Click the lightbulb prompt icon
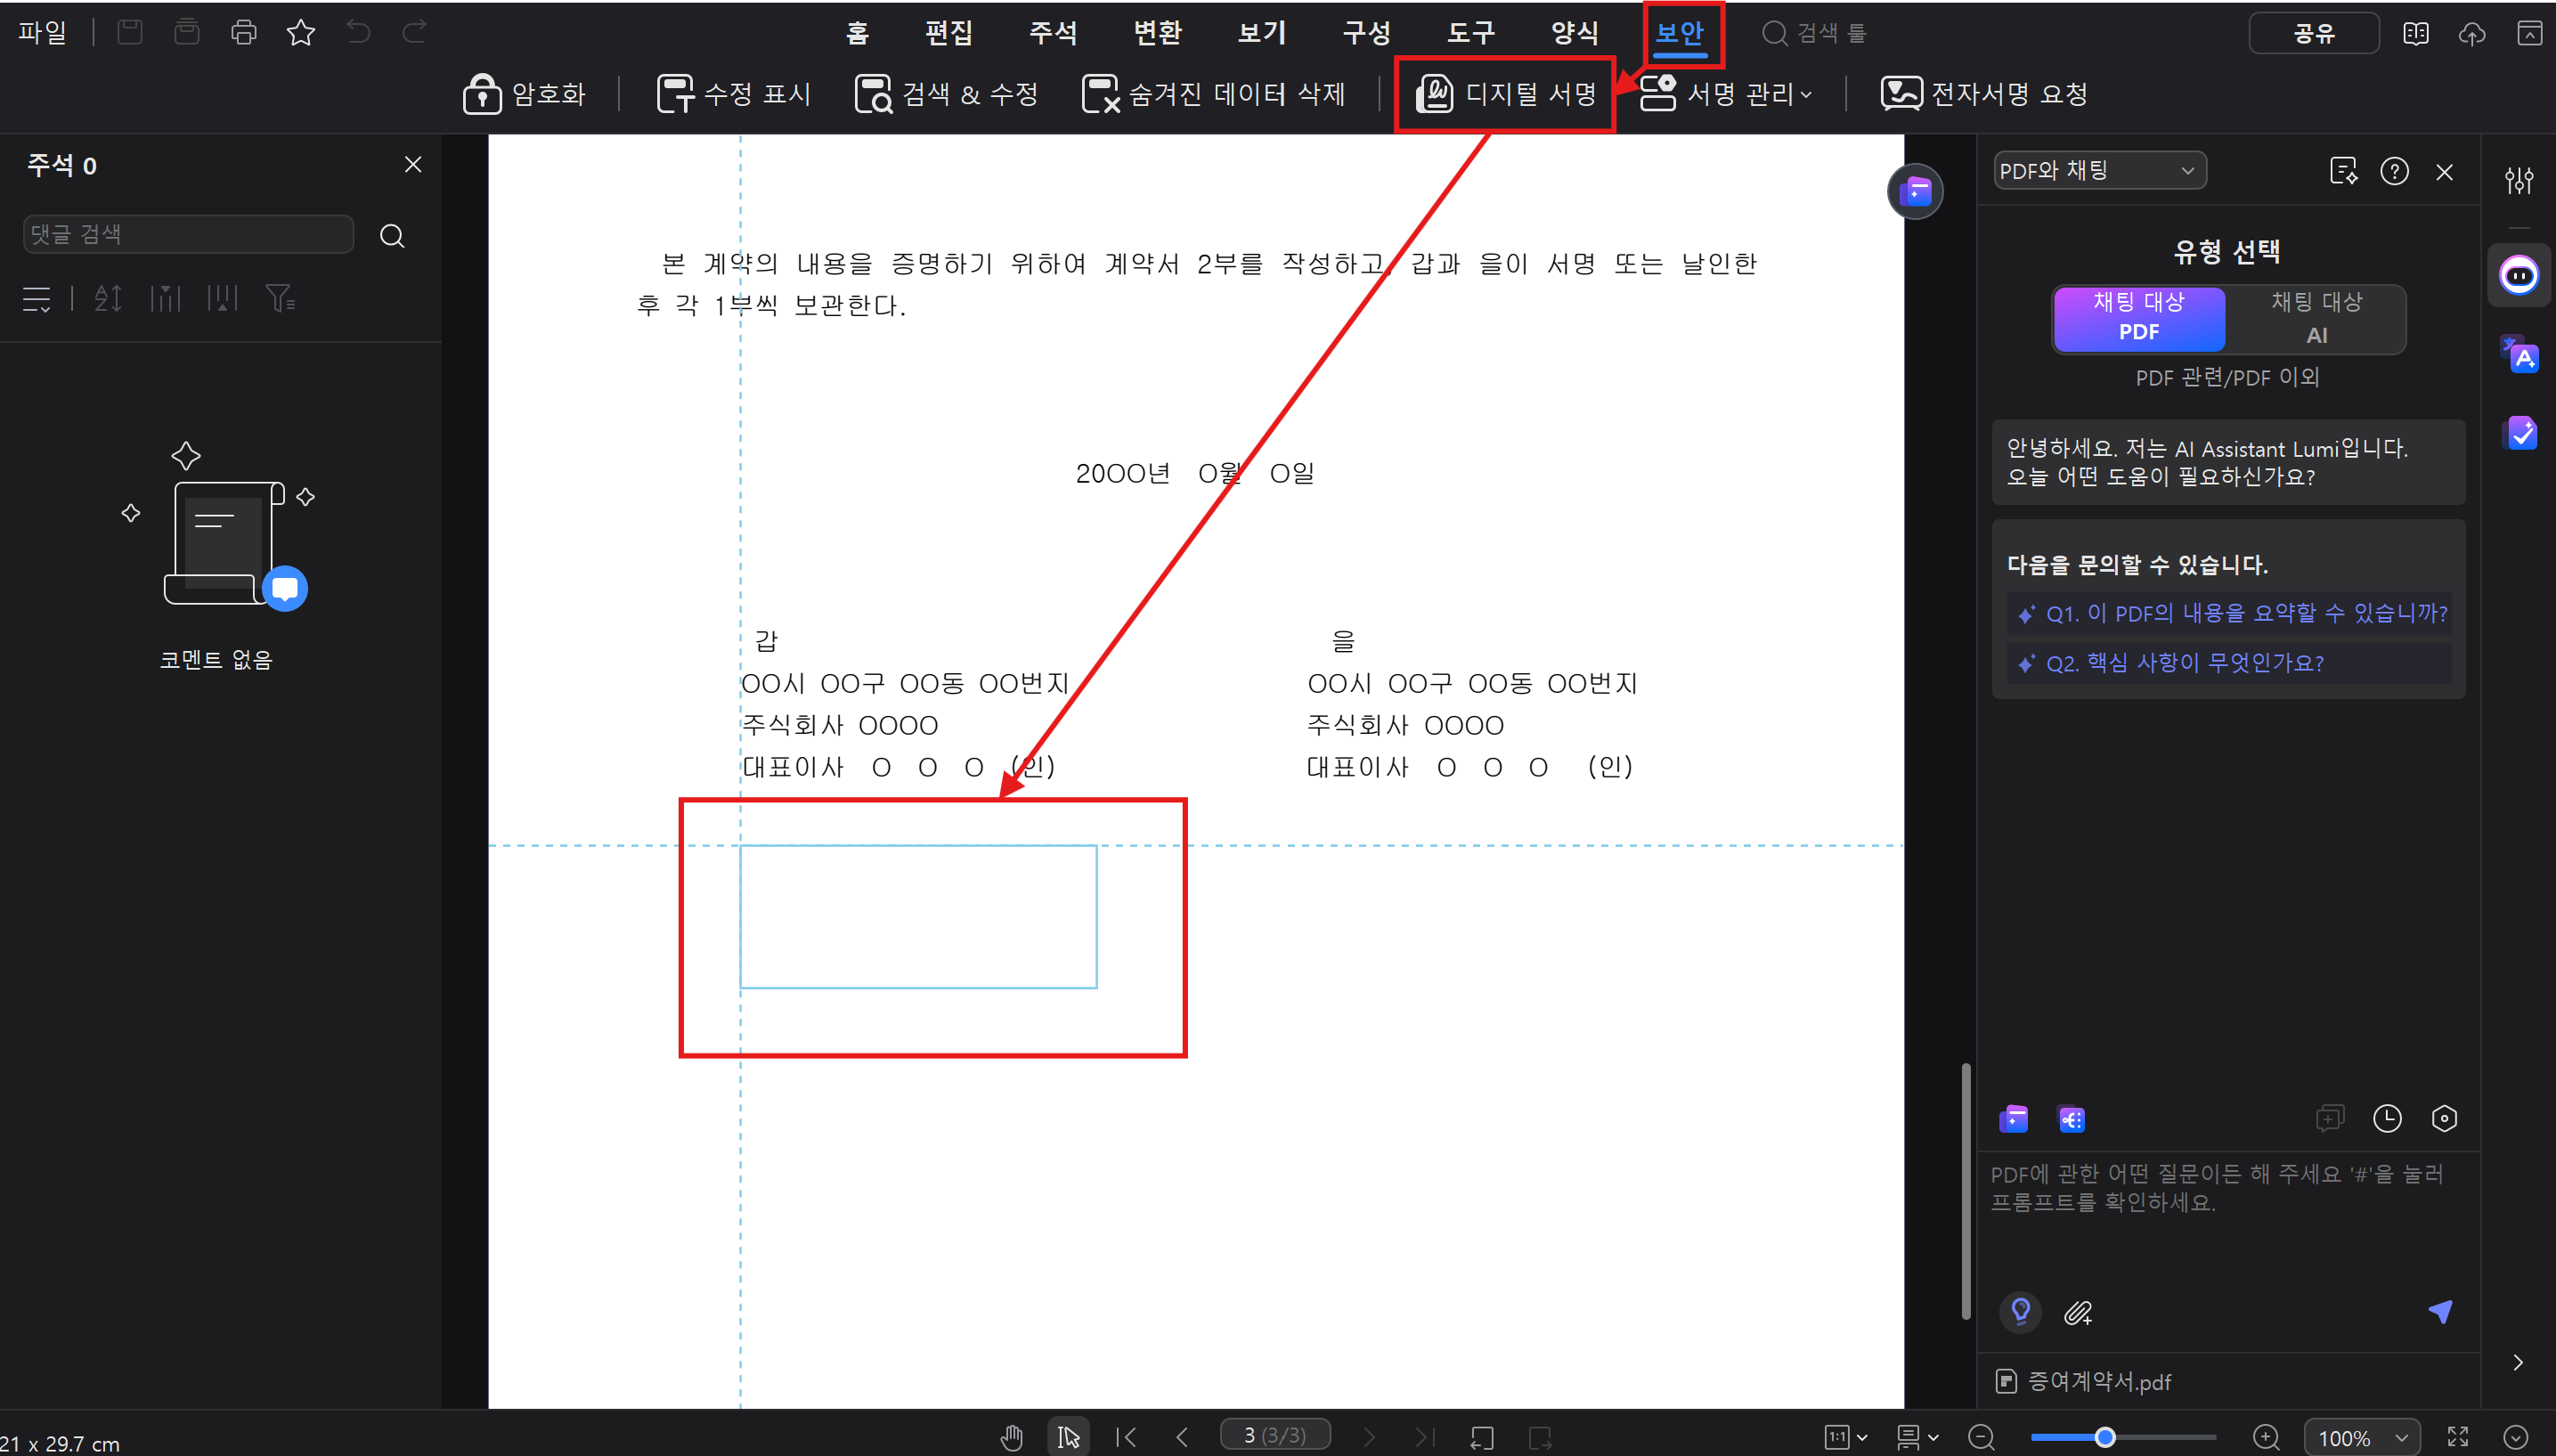2556x1456 pixels. pyautogui.click(x=2021, y=1312)
